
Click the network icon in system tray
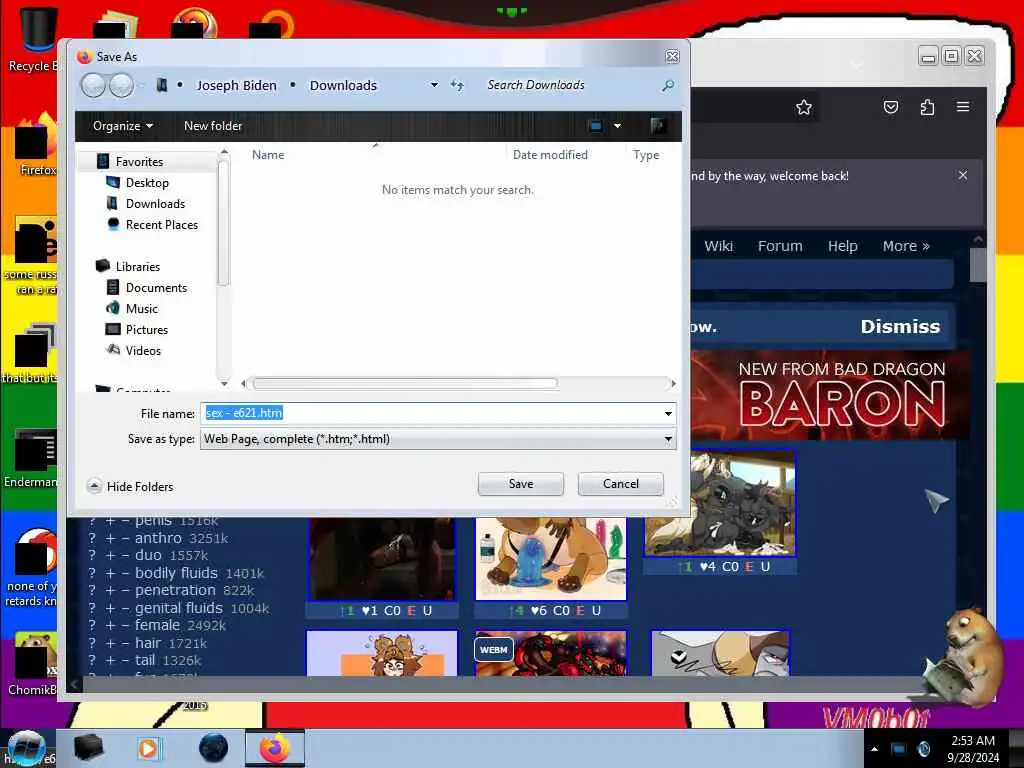click(899, 749)
